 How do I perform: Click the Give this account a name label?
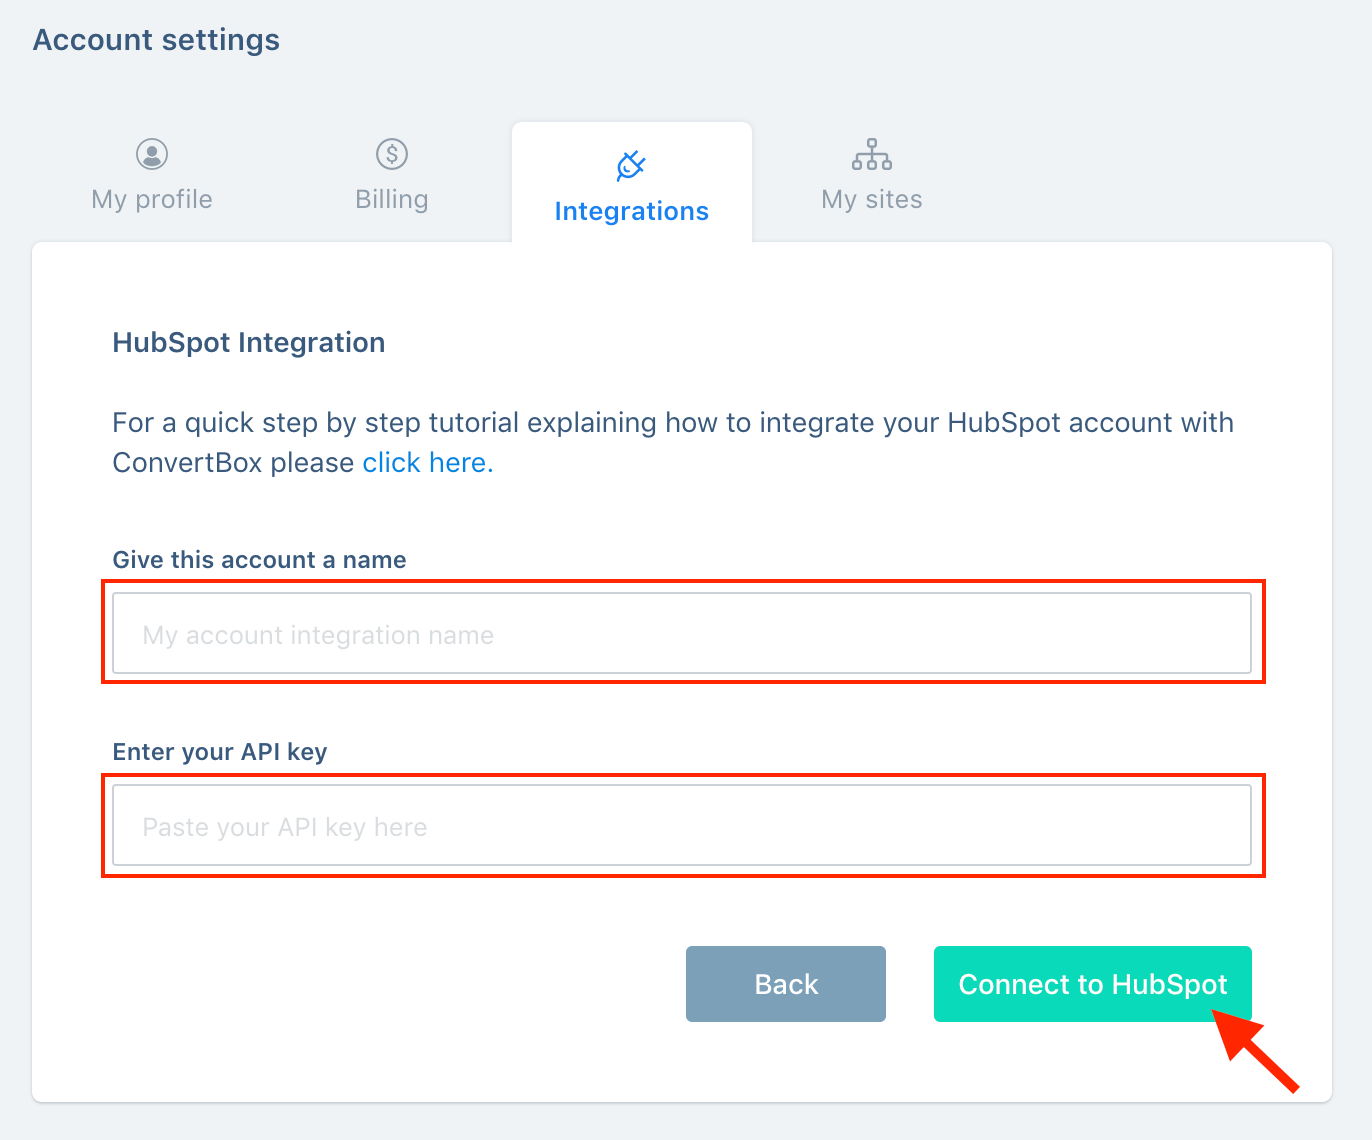point(259,560)
